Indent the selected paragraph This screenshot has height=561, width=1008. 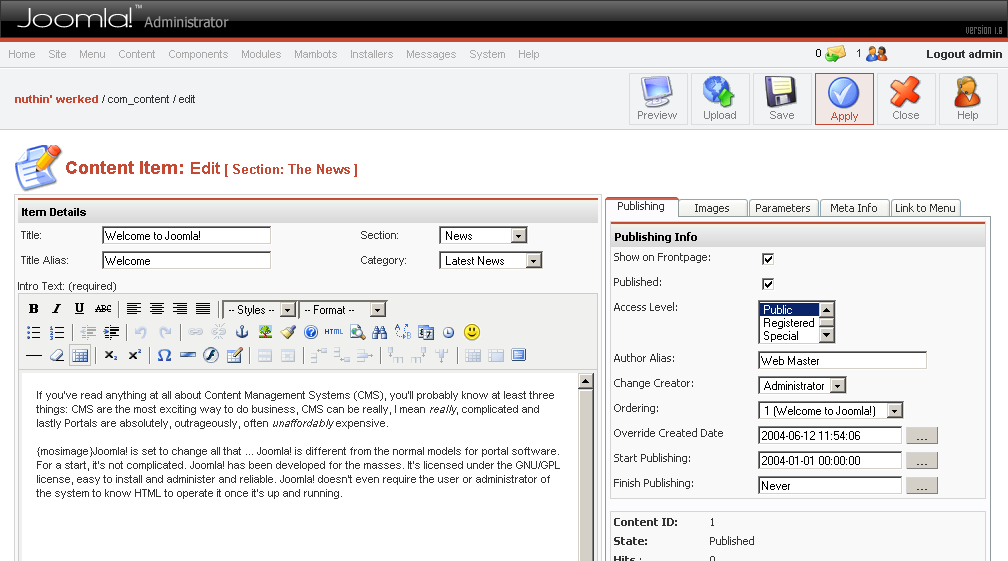point(112,332)
